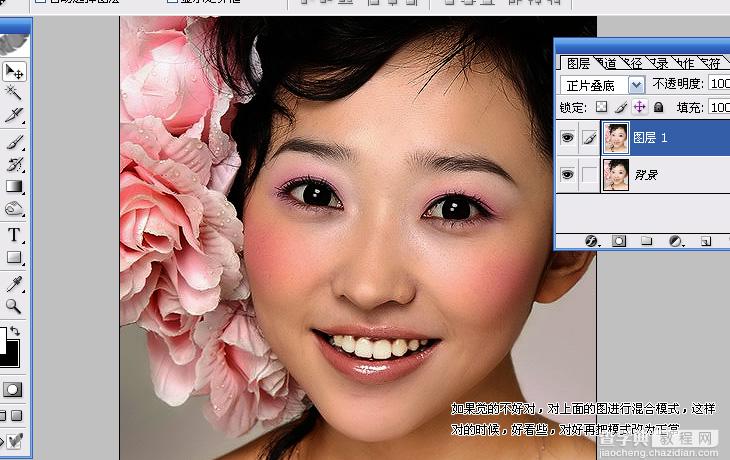Screen dimensions: 730x460
Task: Jump to ImageReady from toolbox
Action: coord(13,440)
